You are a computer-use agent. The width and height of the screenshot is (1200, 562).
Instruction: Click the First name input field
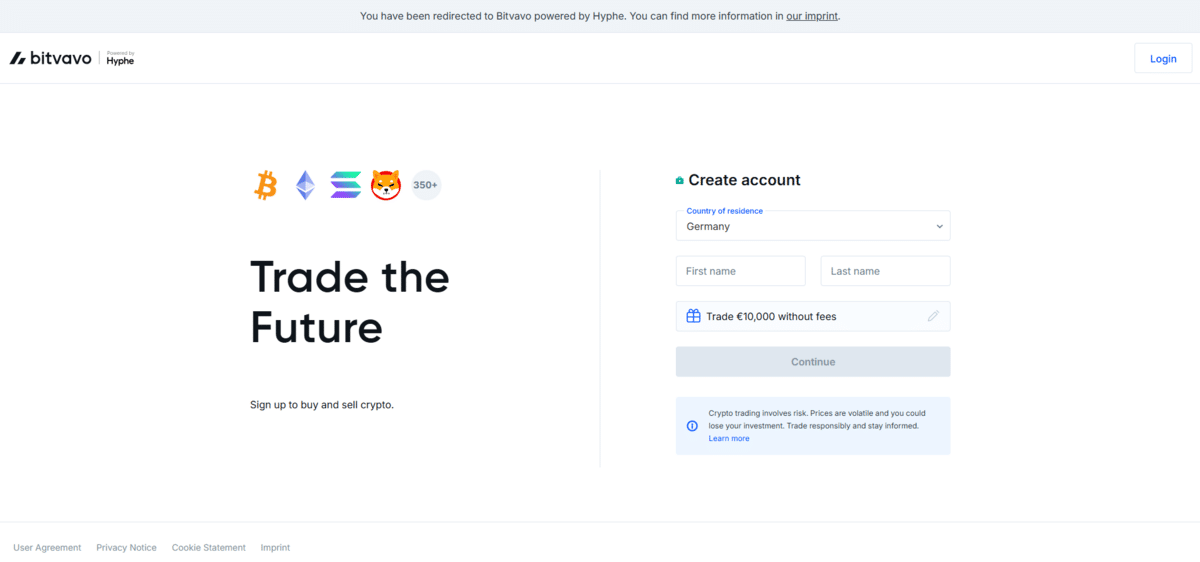coord(740,271)
